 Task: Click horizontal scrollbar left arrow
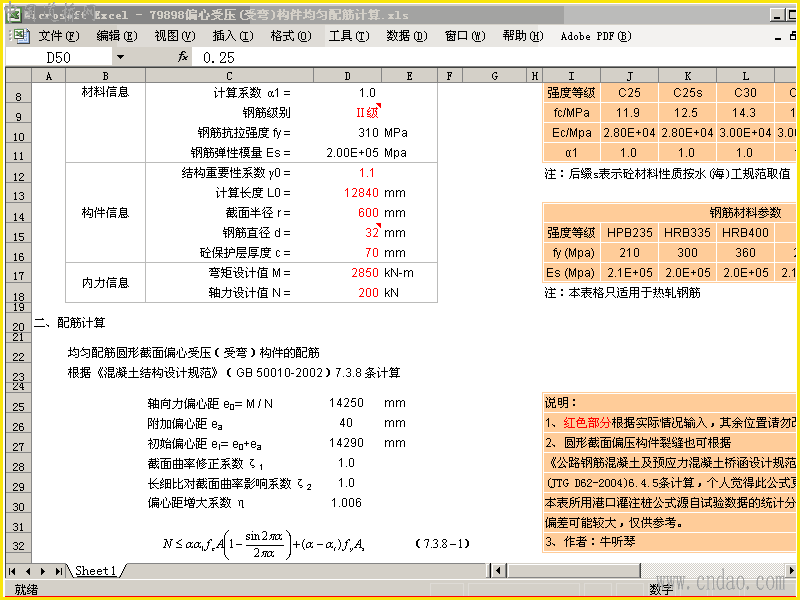point(499,570)
